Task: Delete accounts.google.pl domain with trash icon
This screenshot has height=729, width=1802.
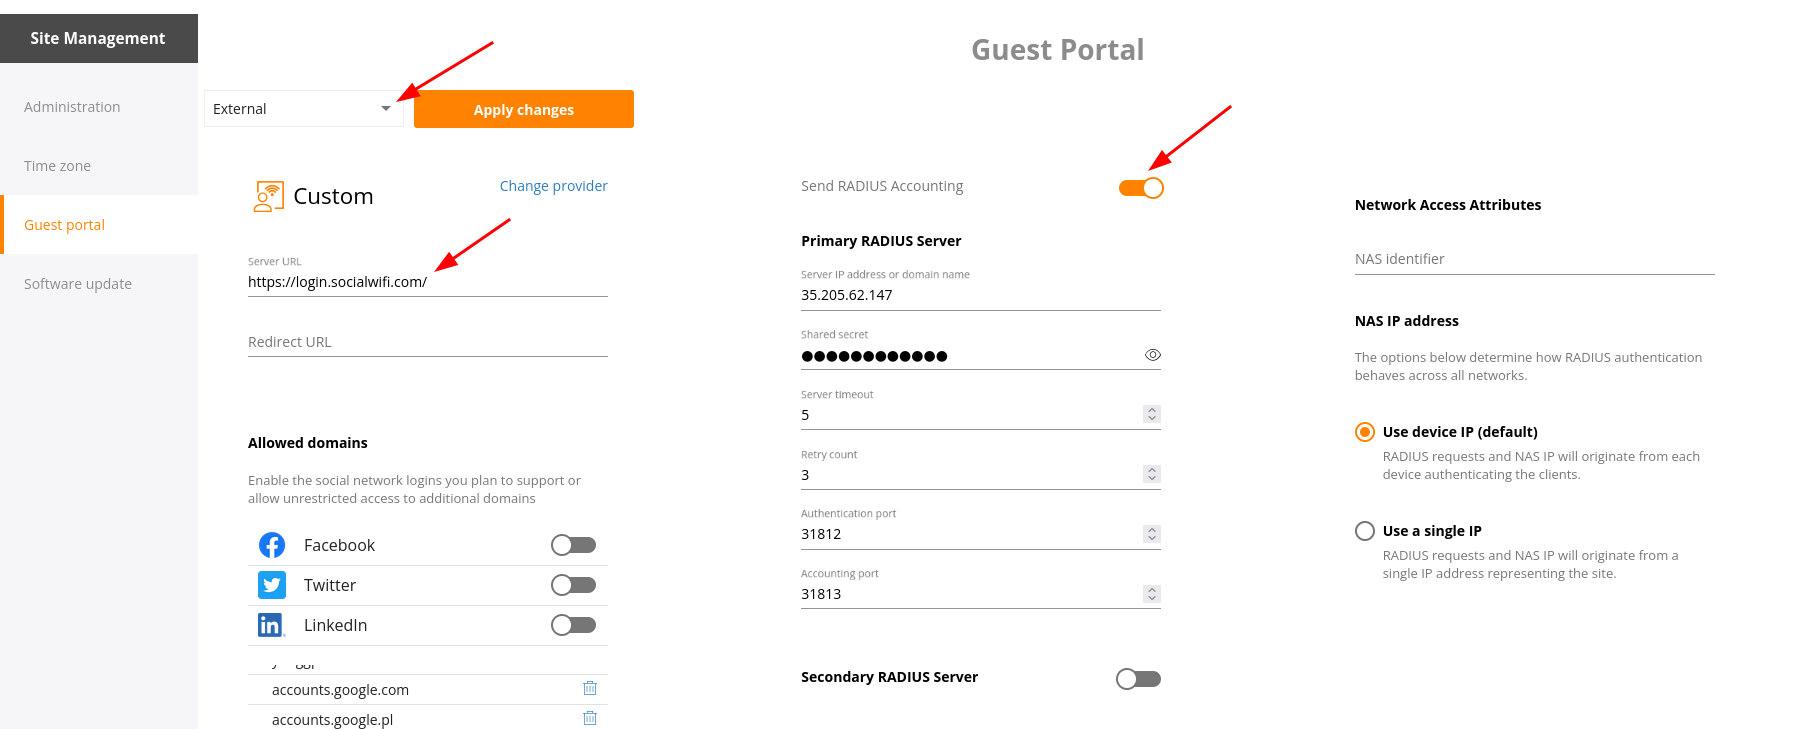Action: pos(590,718)
